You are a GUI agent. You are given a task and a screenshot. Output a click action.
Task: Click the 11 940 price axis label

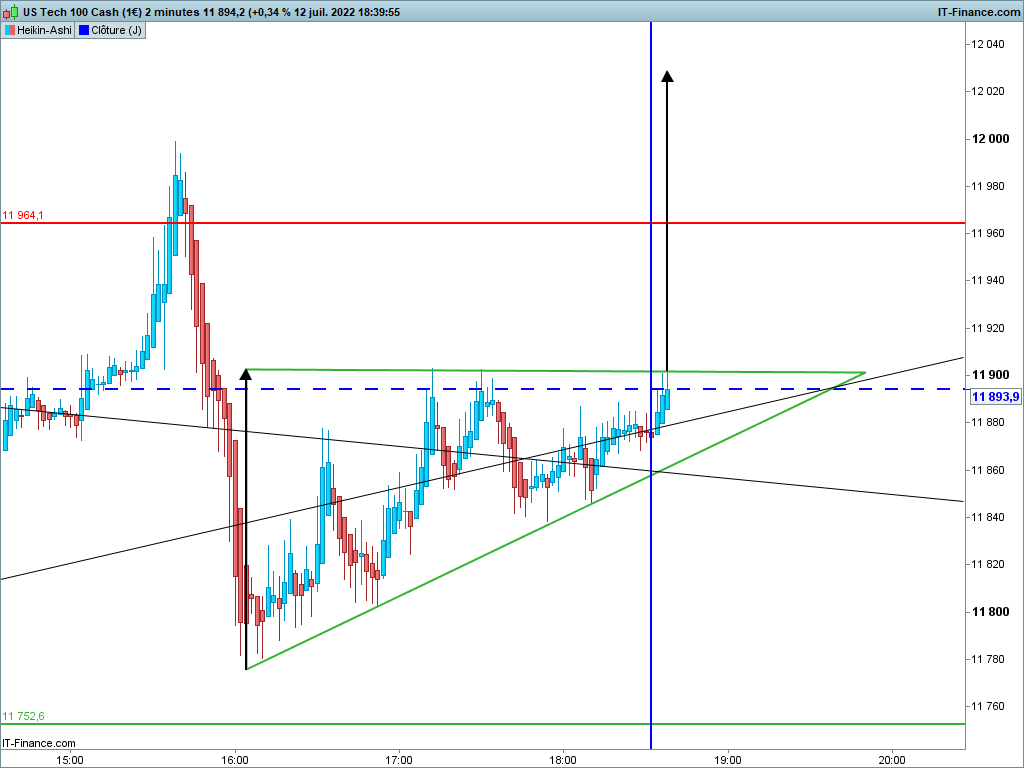point(987,280)
